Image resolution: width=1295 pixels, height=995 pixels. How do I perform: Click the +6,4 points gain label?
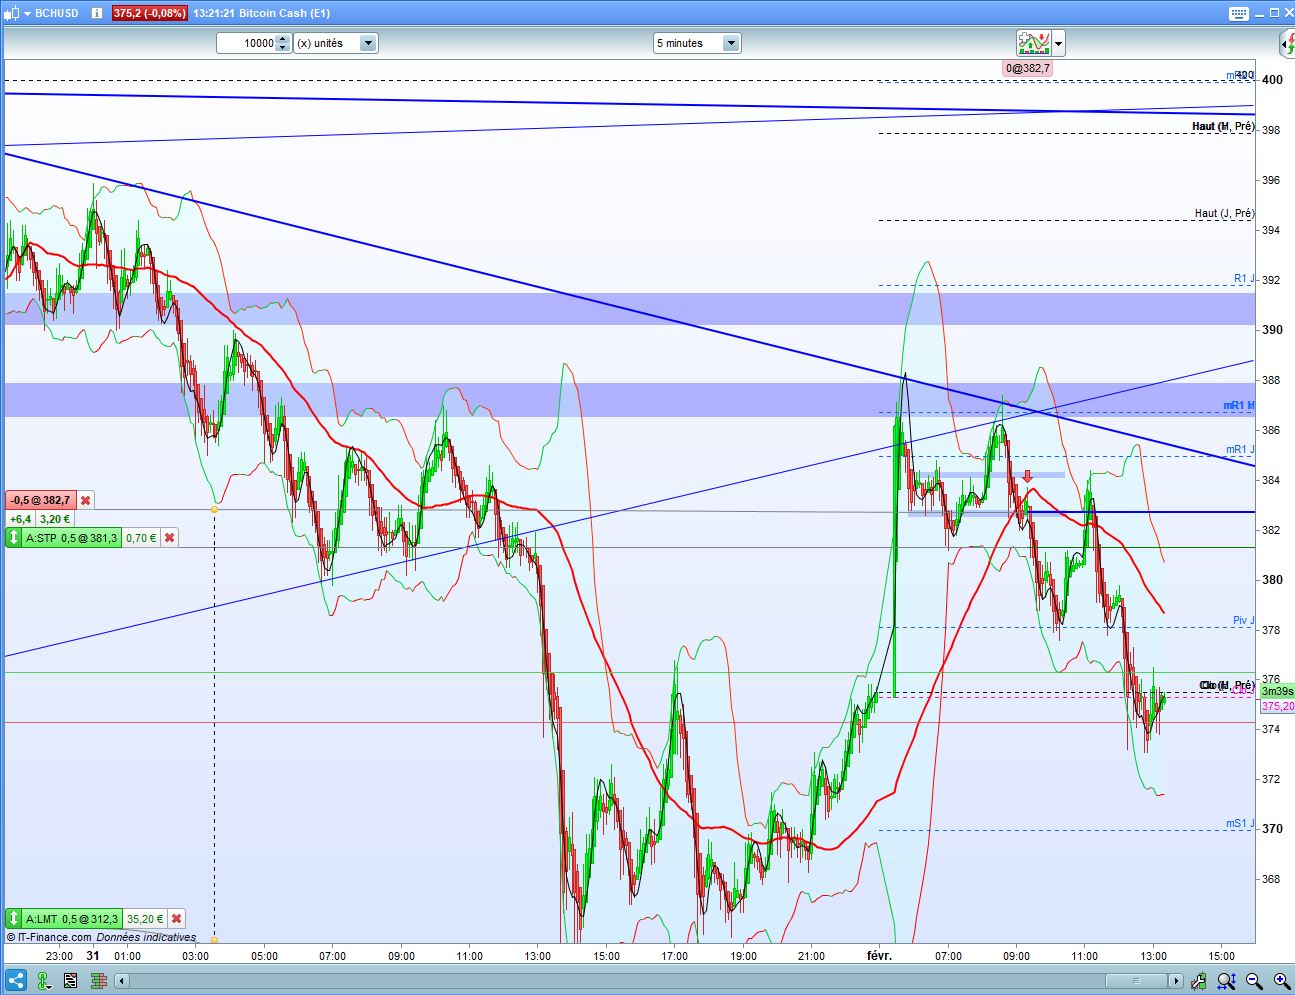(x=20, y=519)
